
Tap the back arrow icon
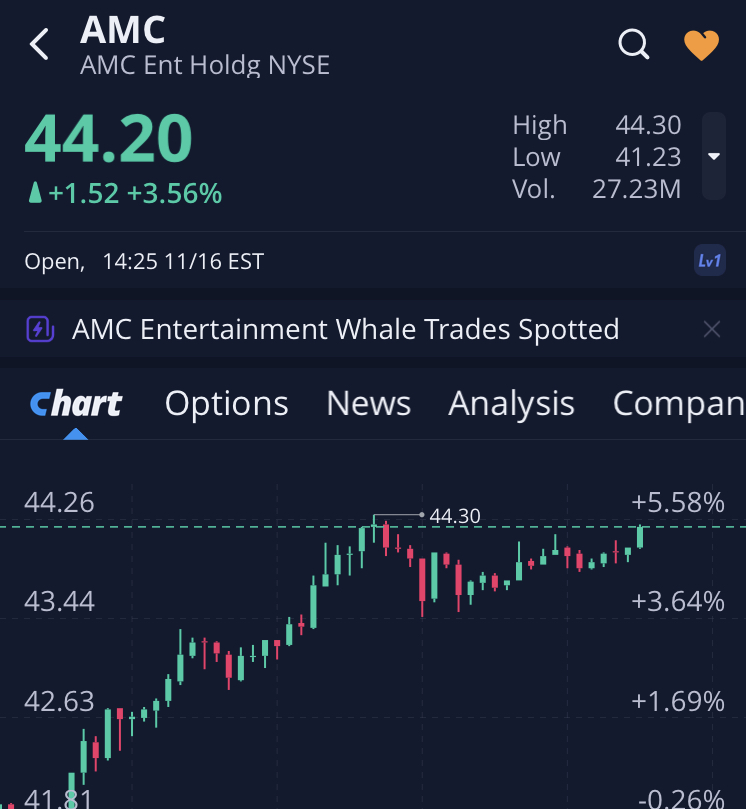pyautogui.click(x=40, y=45)
